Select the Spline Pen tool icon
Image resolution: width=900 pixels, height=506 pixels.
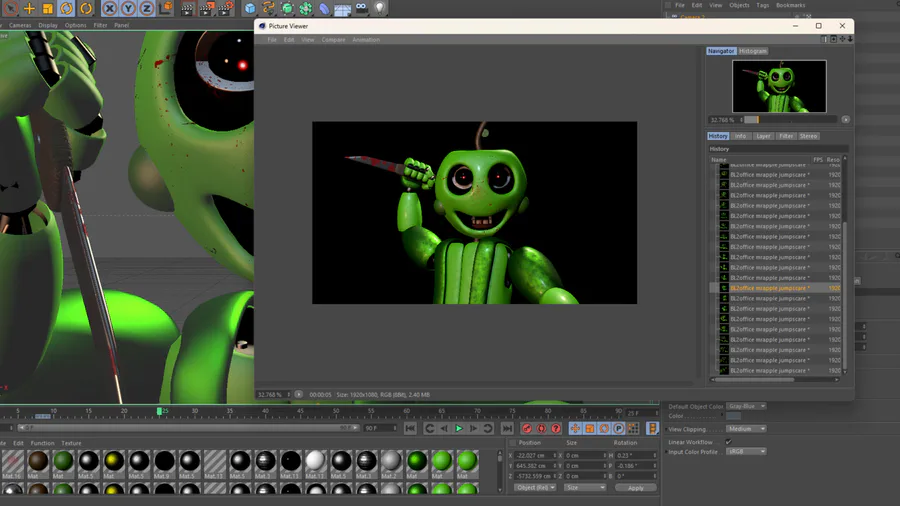pyautogui.click(x=268, y=8)
